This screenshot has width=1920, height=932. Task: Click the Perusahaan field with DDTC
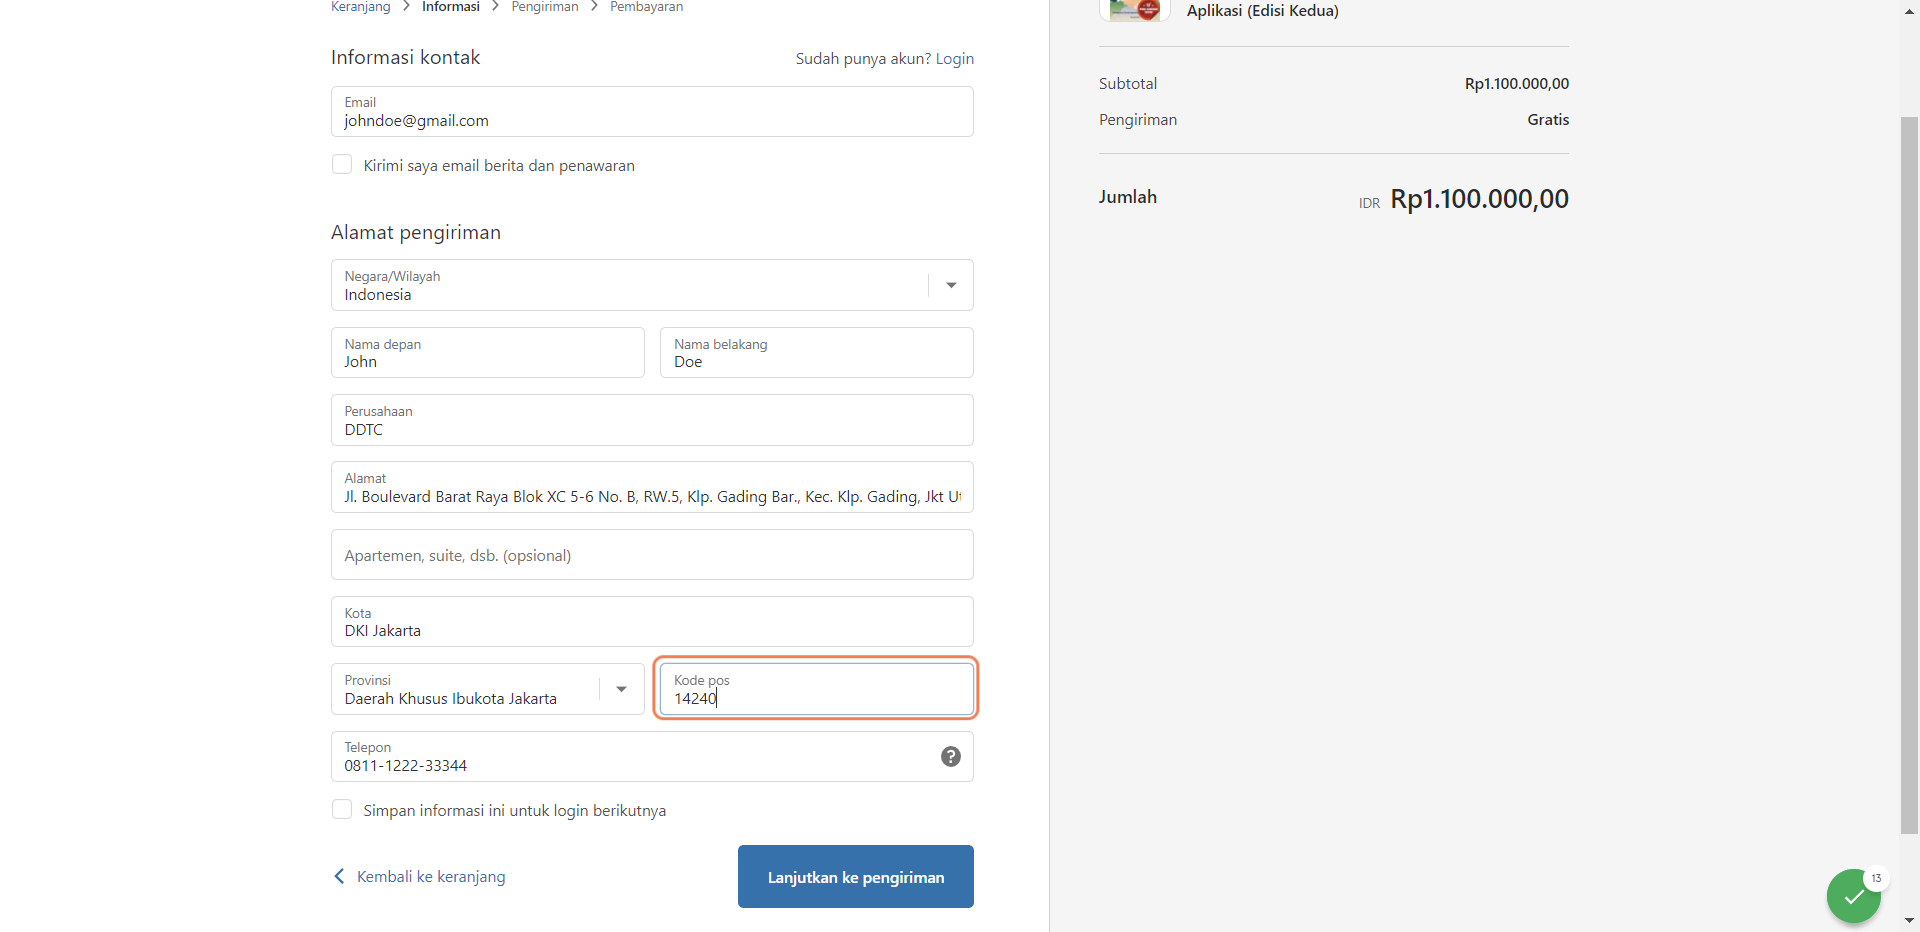(x=652, y=420)
